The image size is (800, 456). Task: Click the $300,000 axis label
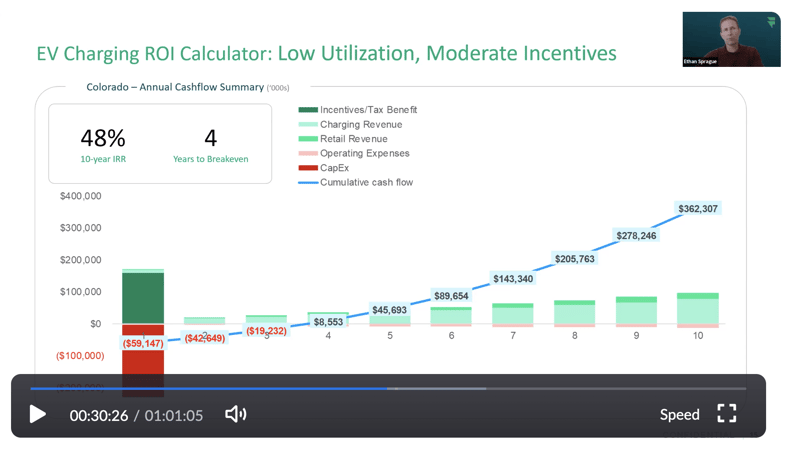pyautogui.click(x=81, y=228)
